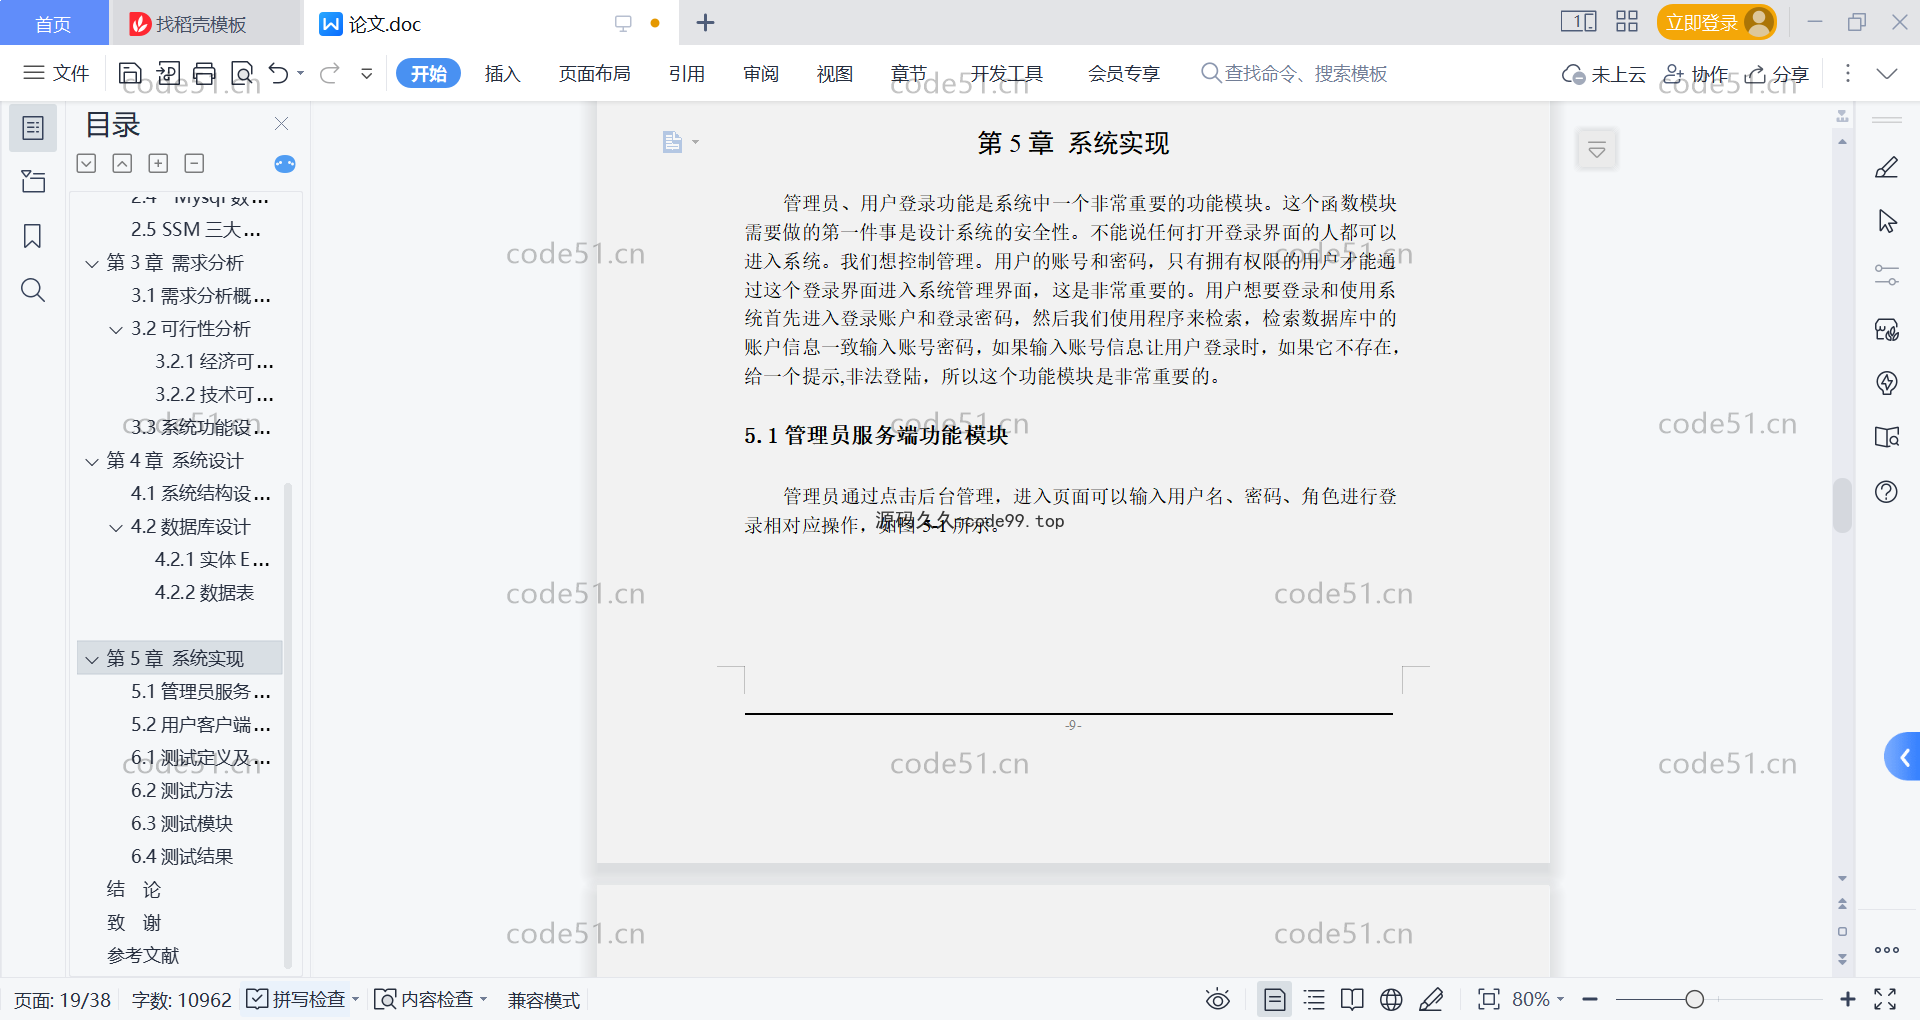Screen dimensions: 1920x1020
Task: Click the pen/style tool in right sidebar
Action: tap(1887, 168)
